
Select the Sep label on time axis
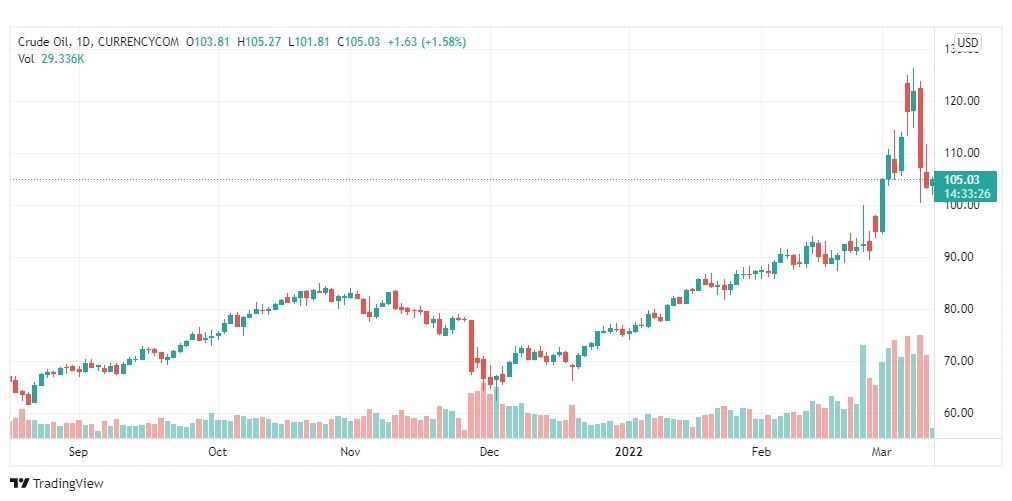click(78, 452)
